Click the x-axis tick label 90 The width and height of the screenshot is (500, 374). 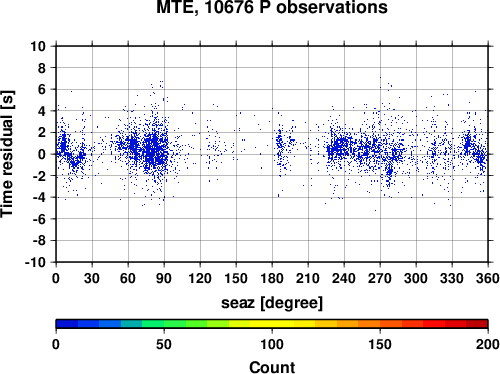pyautogui.click(x=164, y=278)
